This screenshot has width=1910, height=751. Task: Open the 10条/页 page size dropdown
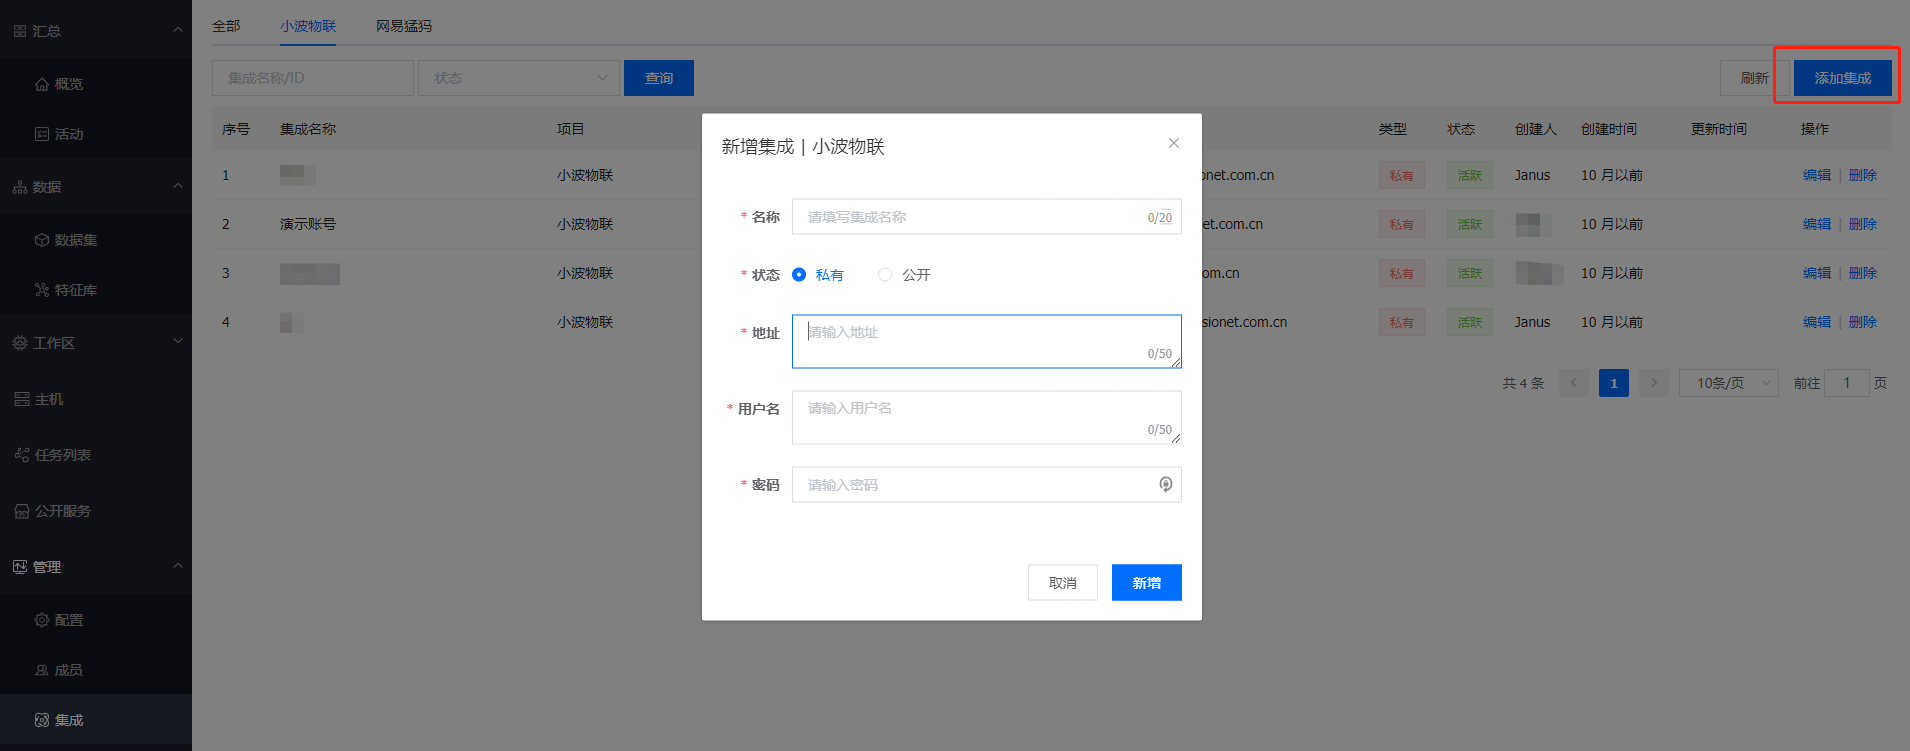(x=1729, y=383)
